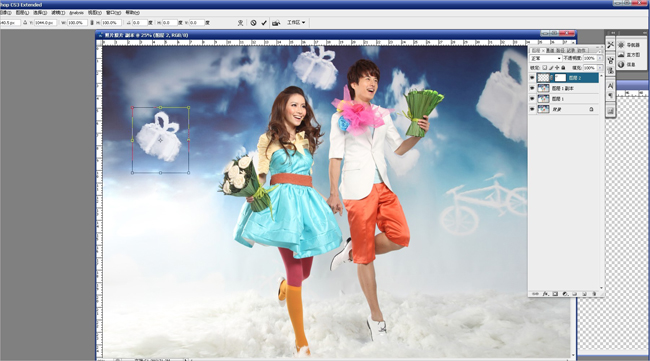The height and width of the screenshot is (361, 650).
Task: Select the layer mask thumbnail on top layer
Action: pyautogui.click(x=560, y=78)
